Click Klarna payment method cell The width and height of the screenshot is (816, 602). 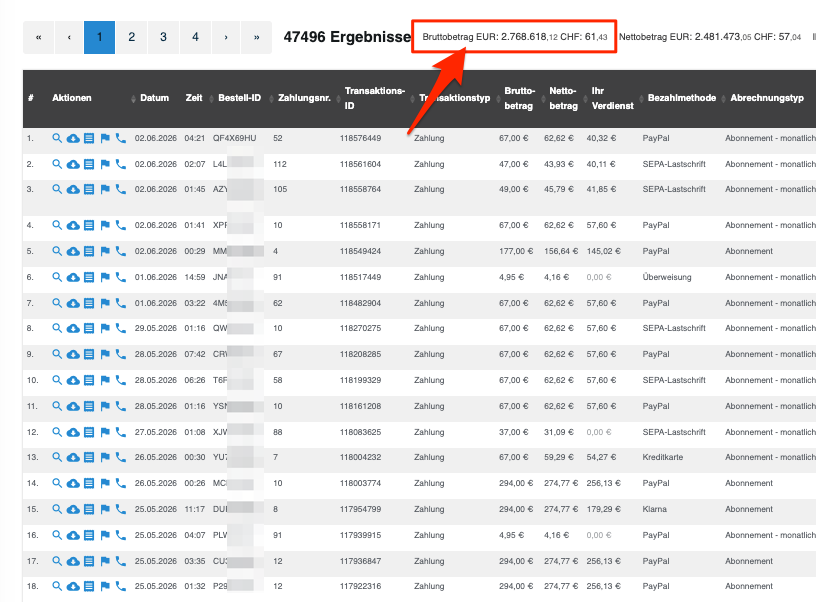click(654, 509)
